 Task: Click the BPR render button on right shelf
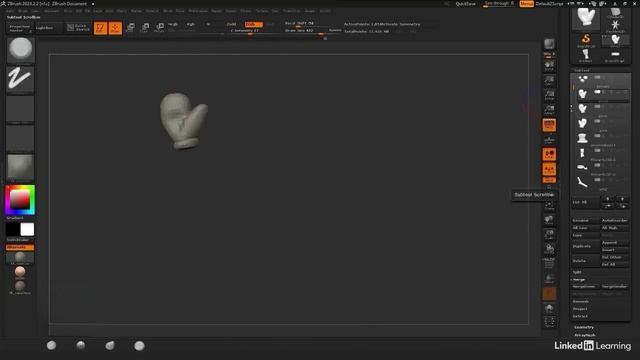pos(549,44)
